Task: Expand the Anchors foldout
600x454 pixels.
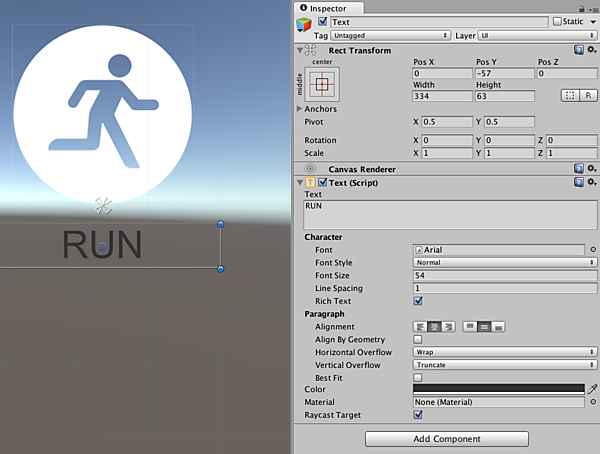Action: tap(300, 109)
